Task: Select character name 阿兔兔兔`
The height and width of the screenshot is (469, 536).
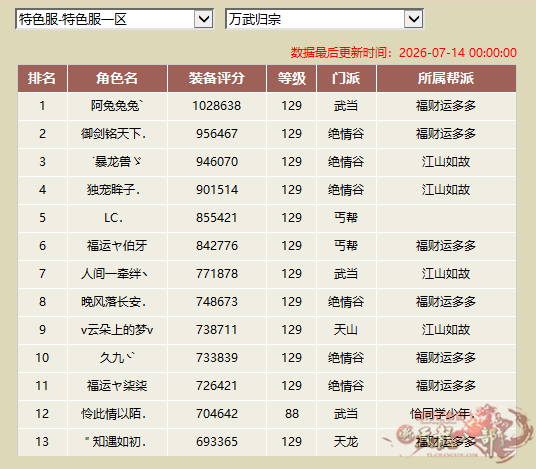Action: coord(117,106)
